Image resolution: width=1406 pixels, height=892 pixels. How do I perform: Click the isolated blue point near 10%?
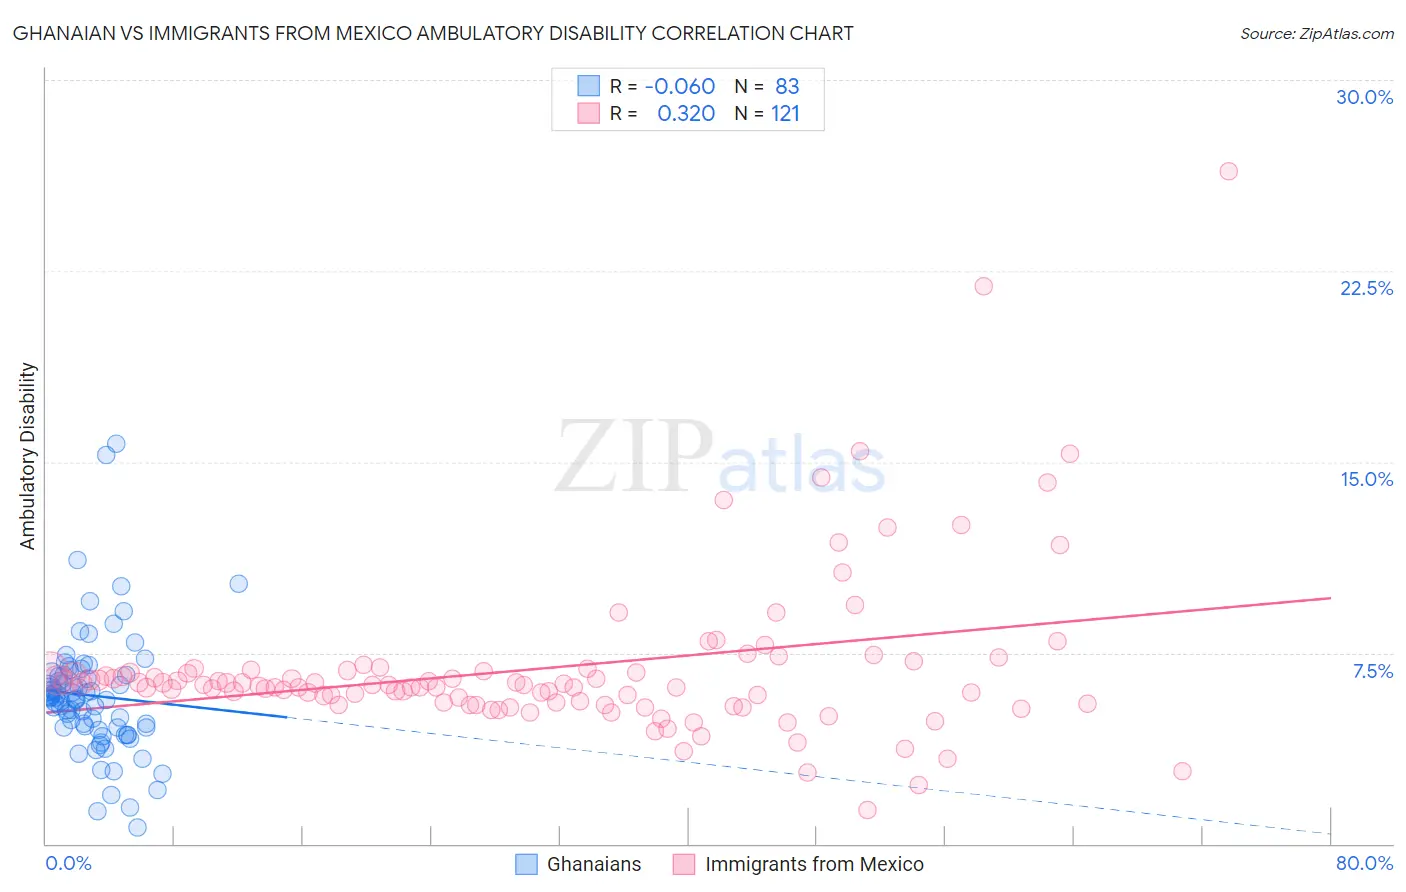(239, 584)
